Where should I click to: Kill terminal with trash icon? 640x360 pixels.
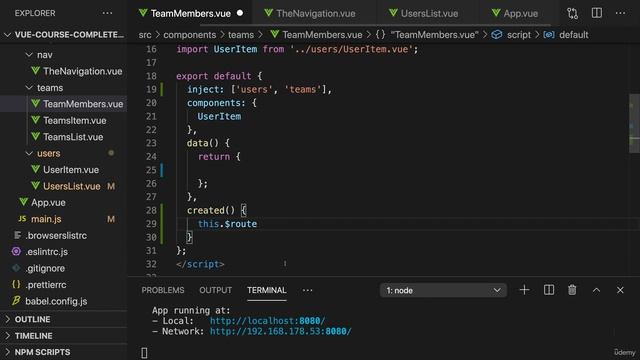tap(572, 290)
